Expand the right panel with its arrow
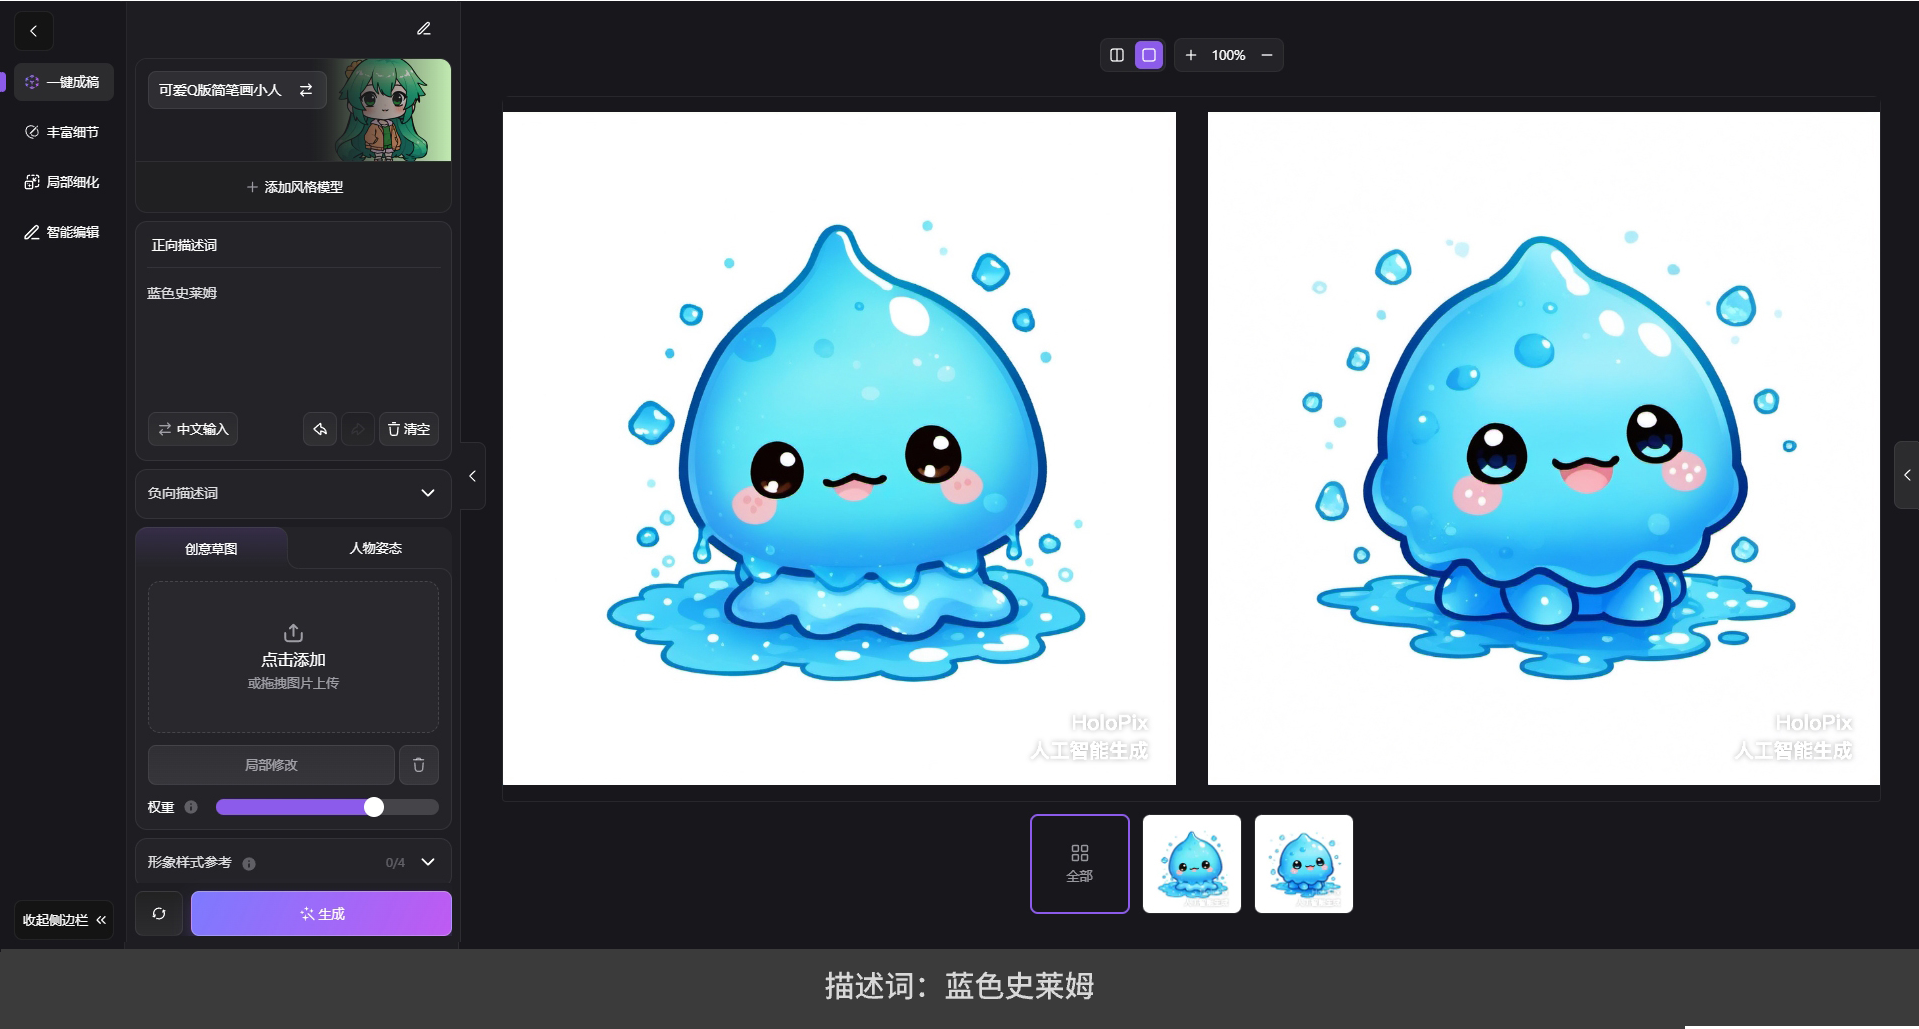This screenshot has height=1029, width=1919. 1906,475
